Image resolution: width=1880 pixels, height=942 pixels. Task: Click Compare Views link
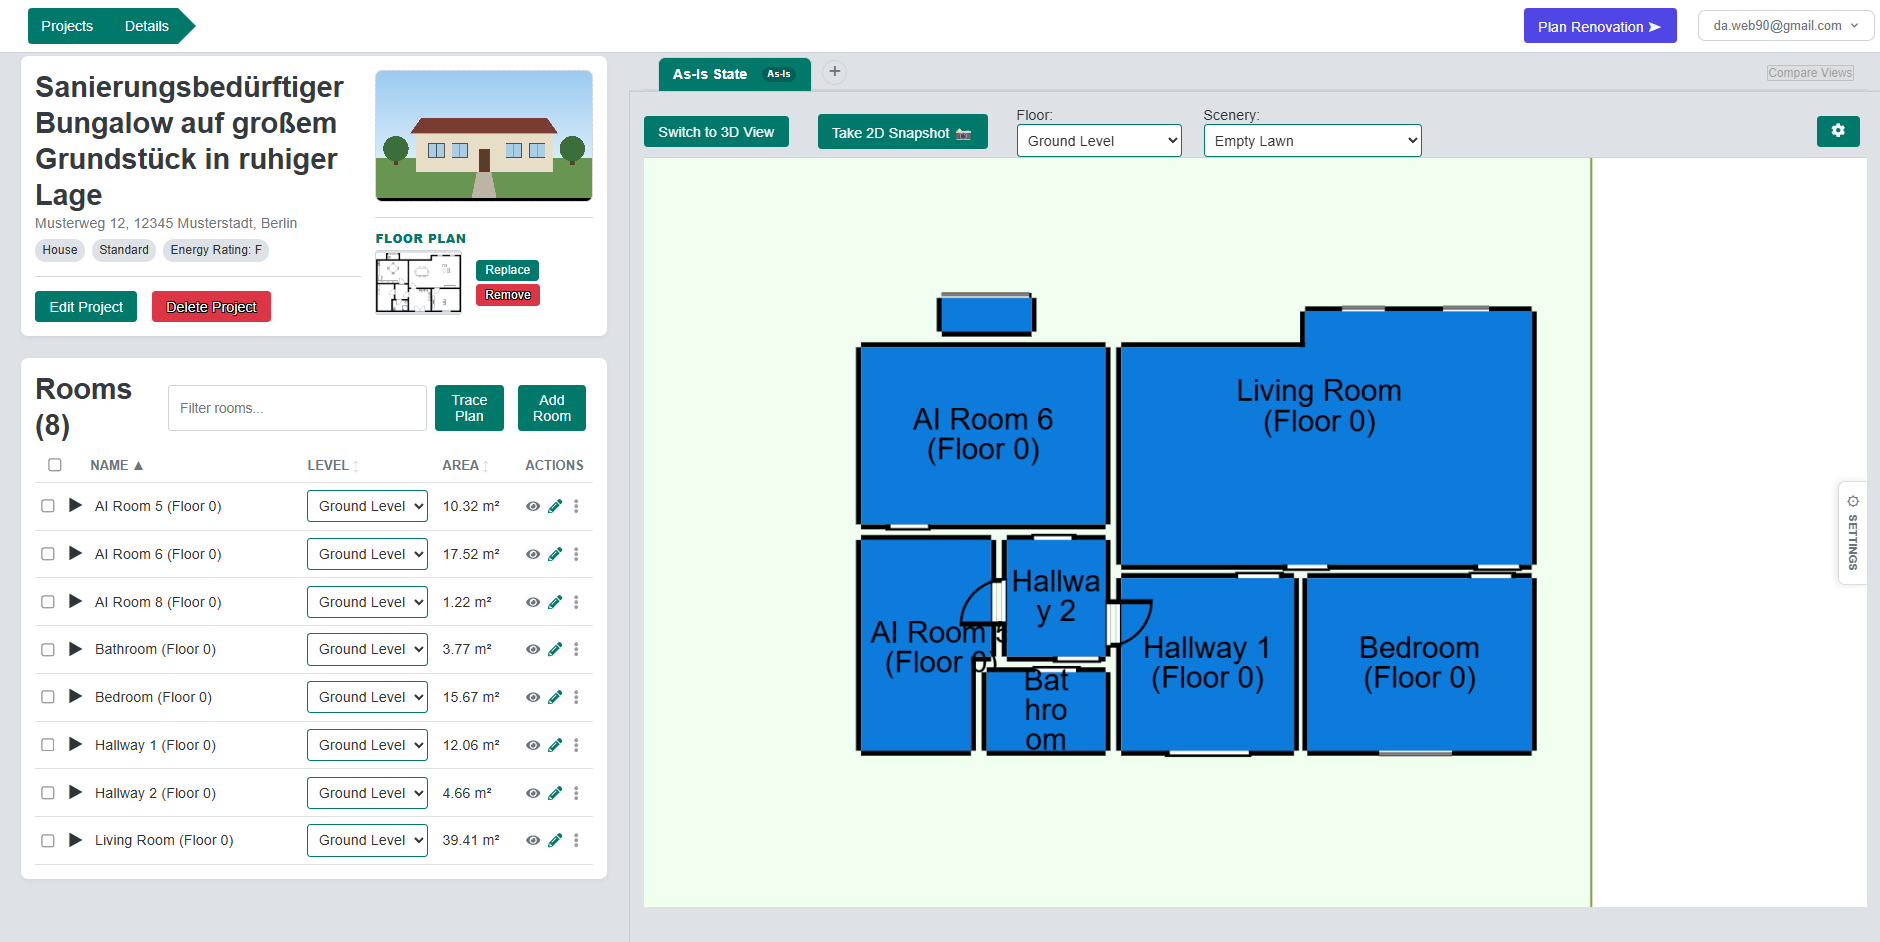pyautogui.click(x=1810, y=73)
